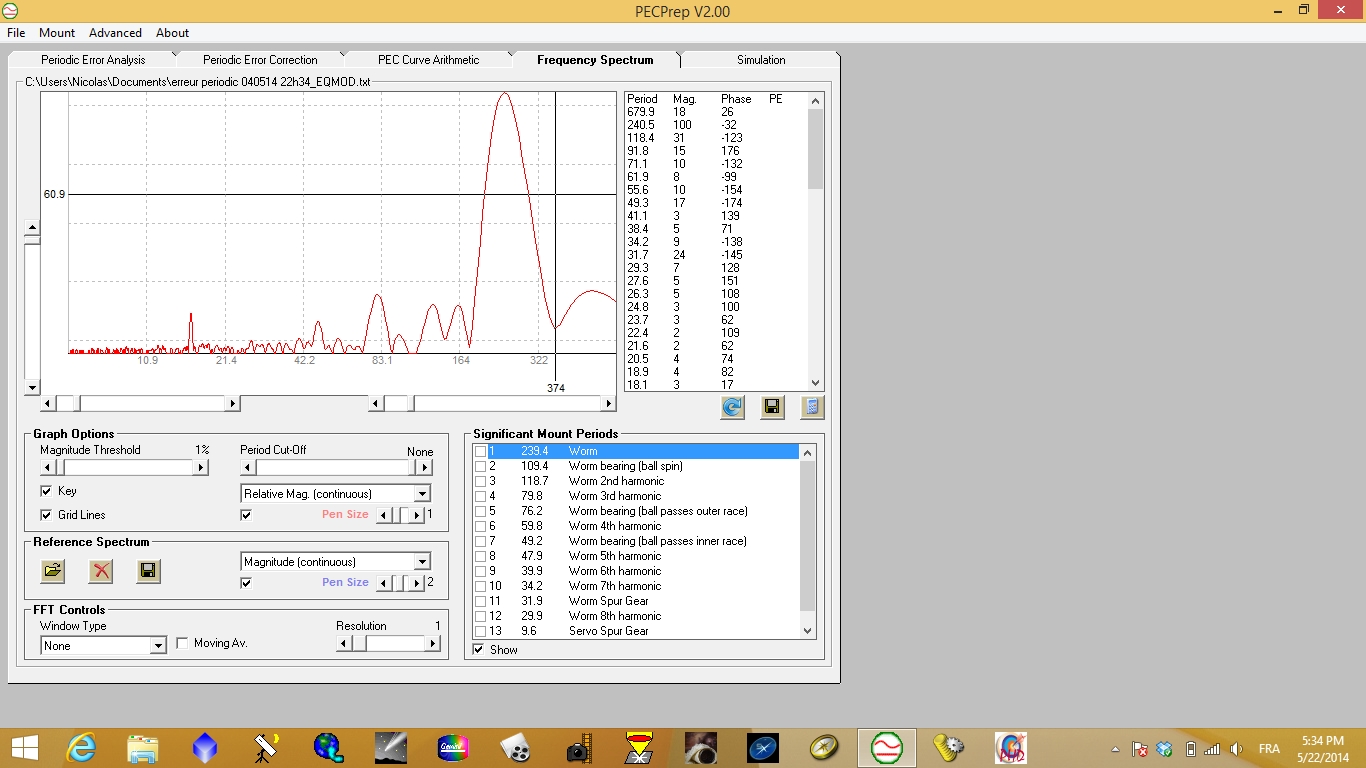Select the Worm bearing (ball spin) row

[x=636, y=466]
